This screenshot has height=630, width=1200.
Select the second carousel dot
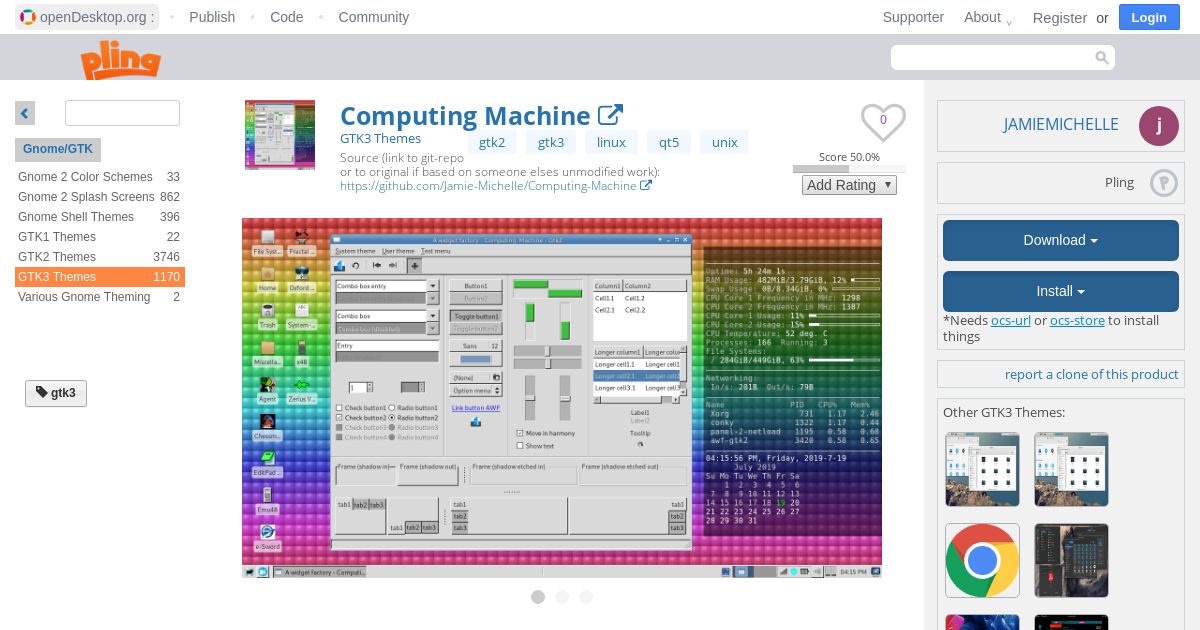562,597
